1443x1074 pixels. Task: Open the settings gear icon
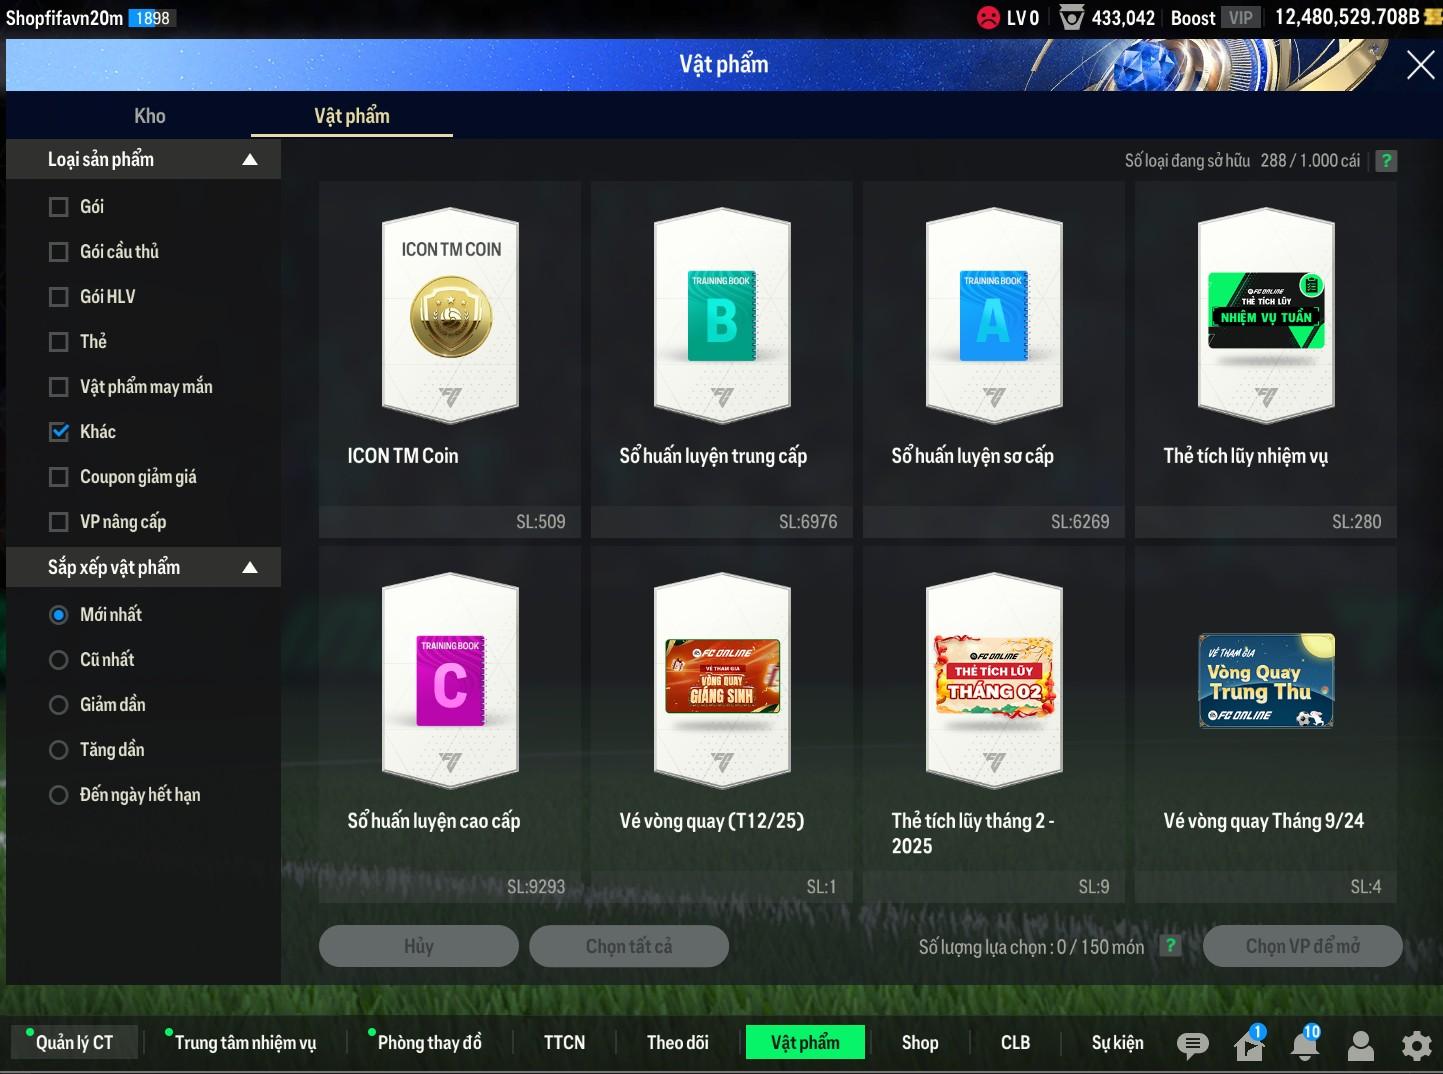point(1416,1045)
